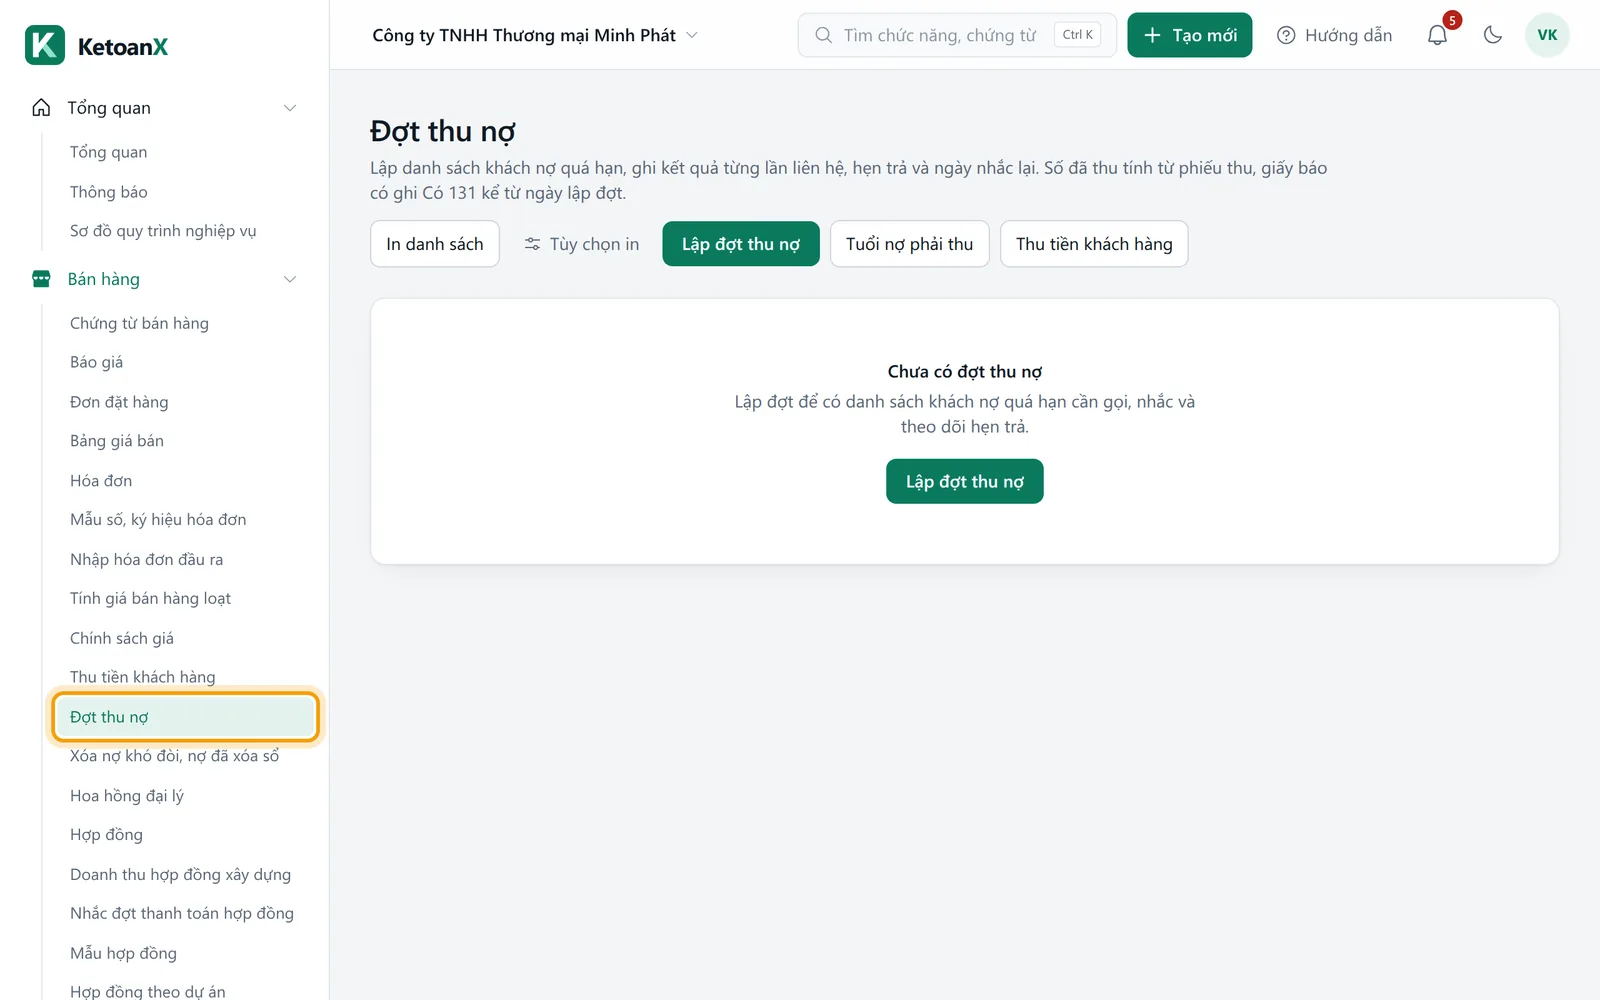
Task: Click Lập đợt thu nợ in empty card
Action: coord(965,481)
